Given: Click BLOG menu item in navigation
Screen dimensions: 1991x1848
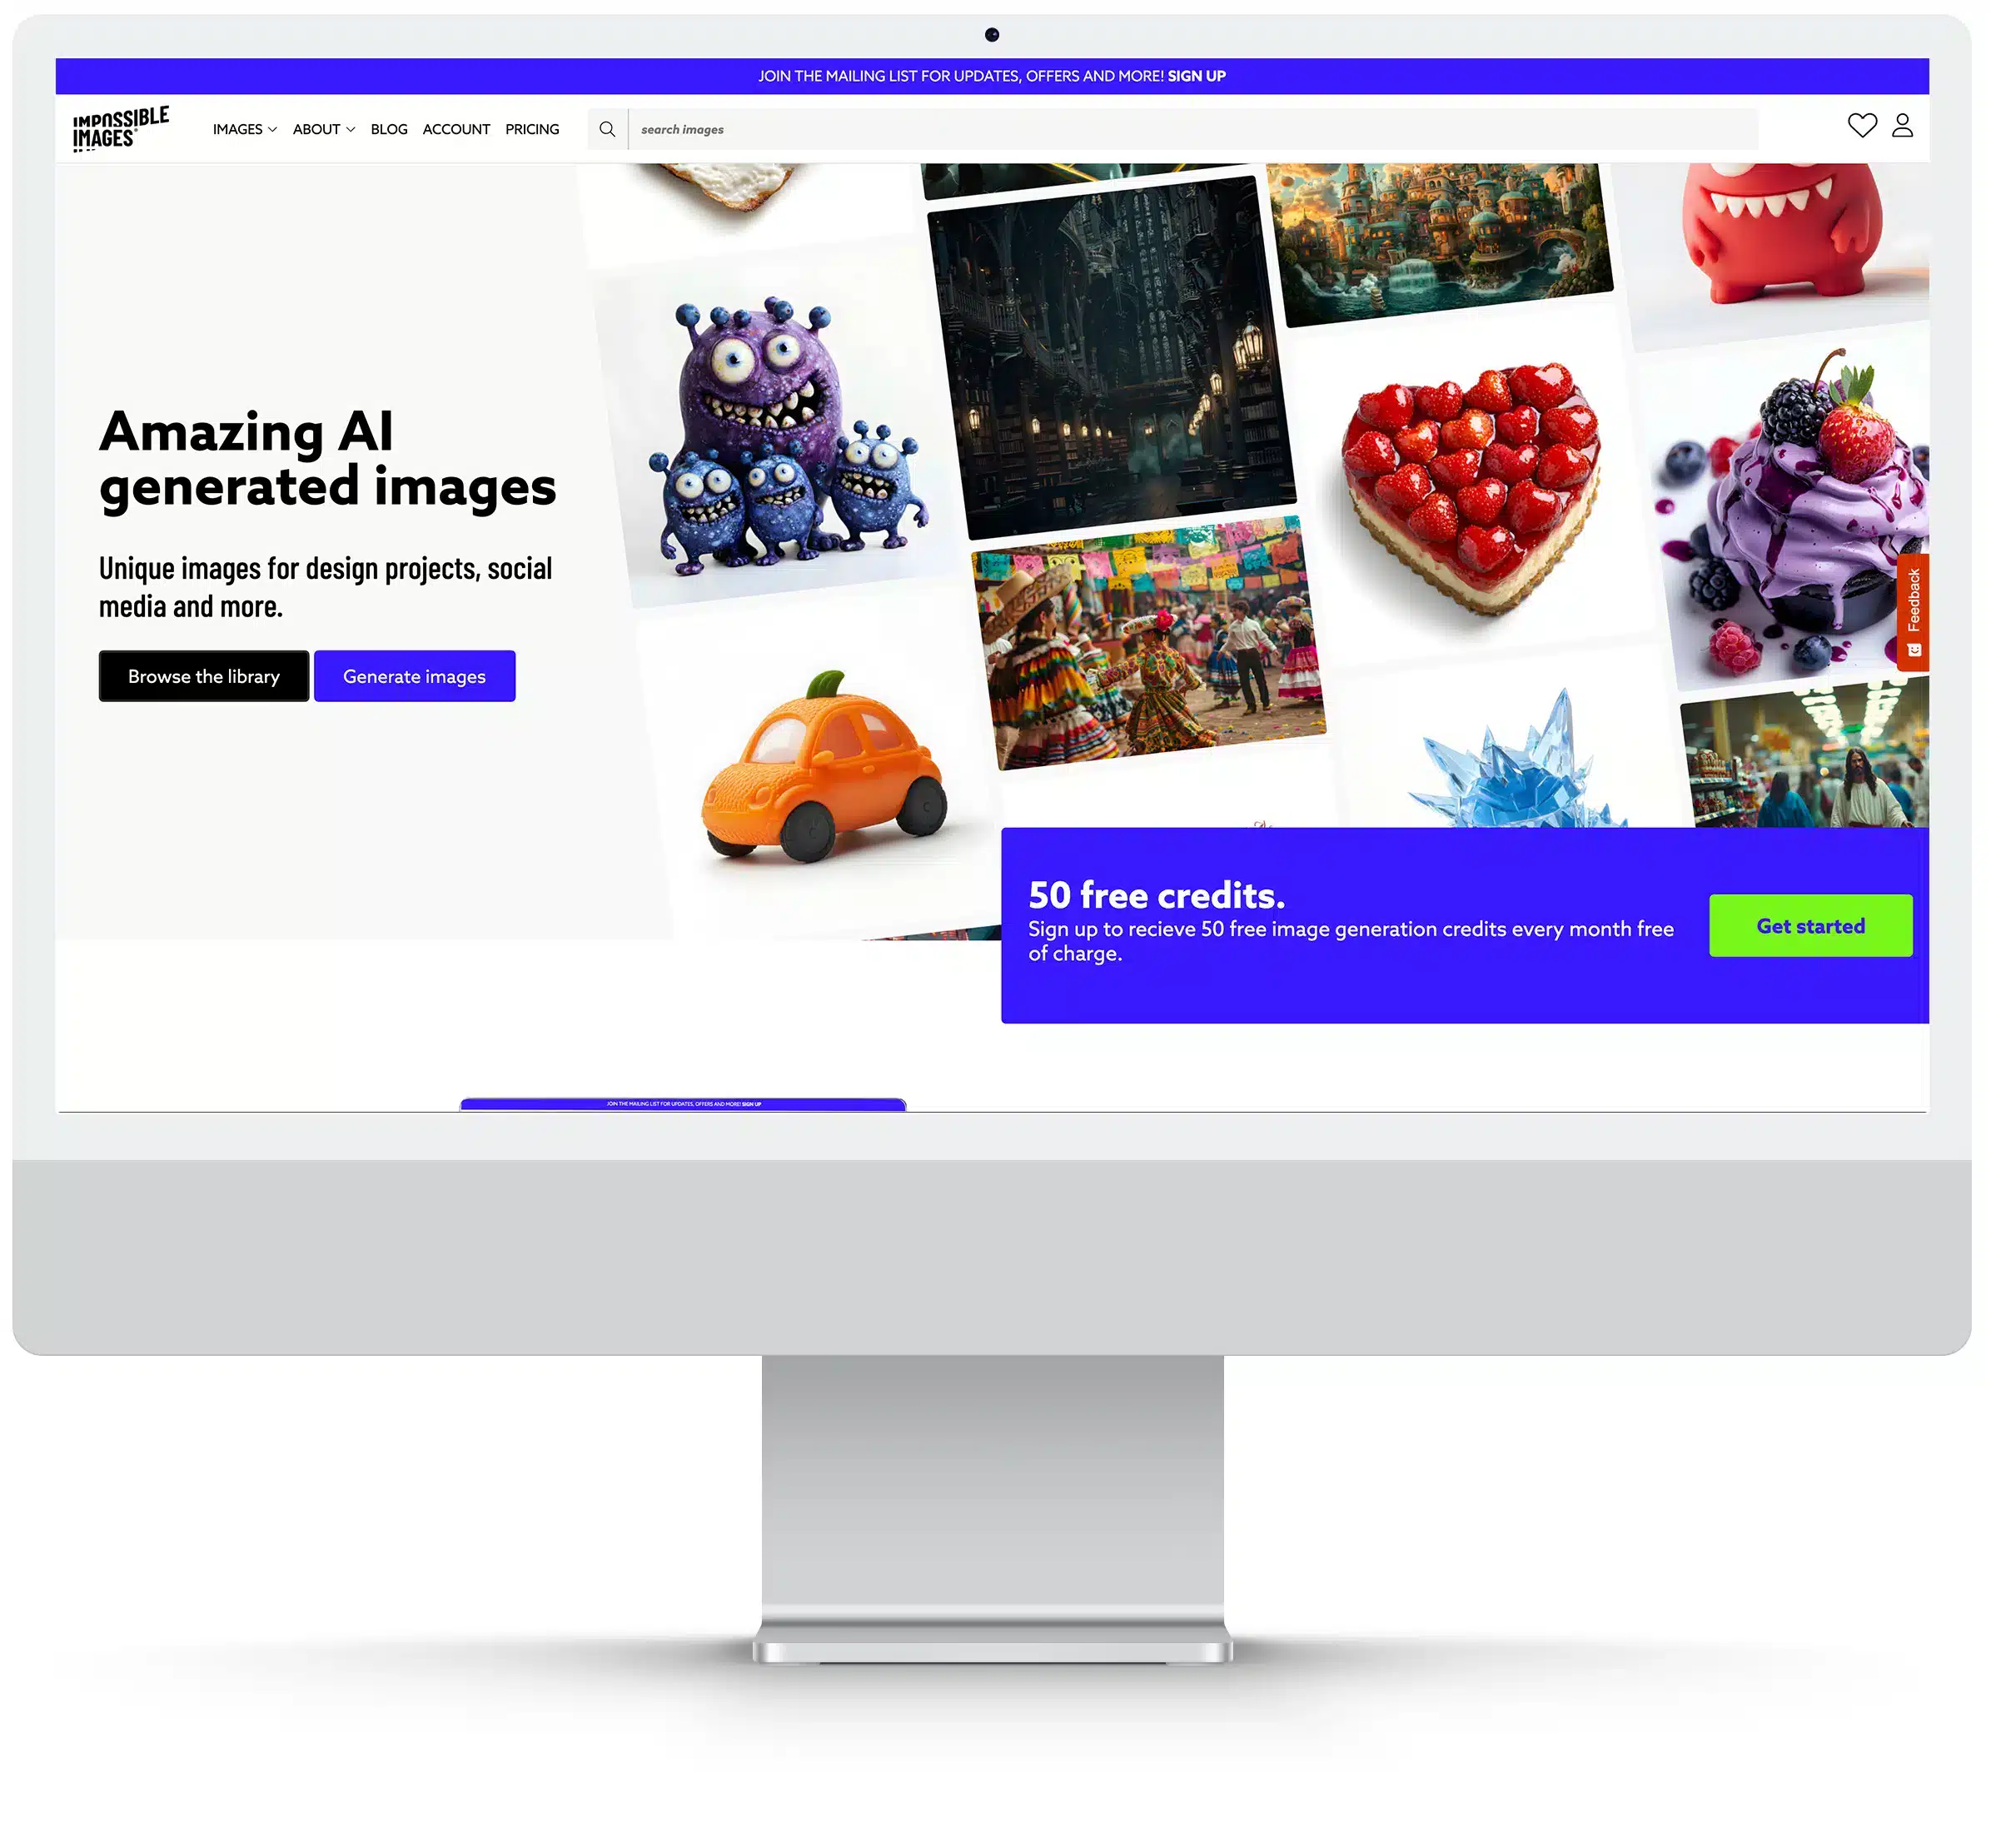Looking at the screenshot, I should (389, 128).
